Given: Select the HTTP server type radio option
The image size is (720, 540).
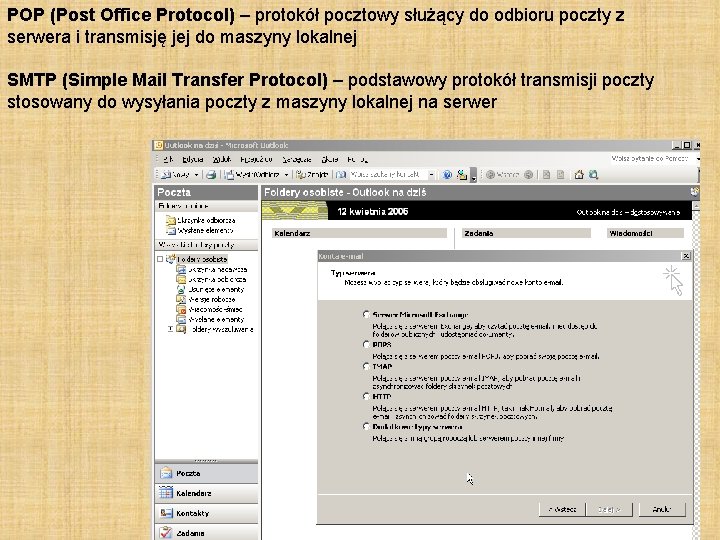Looking at the screenshot, I should (366, 396).
